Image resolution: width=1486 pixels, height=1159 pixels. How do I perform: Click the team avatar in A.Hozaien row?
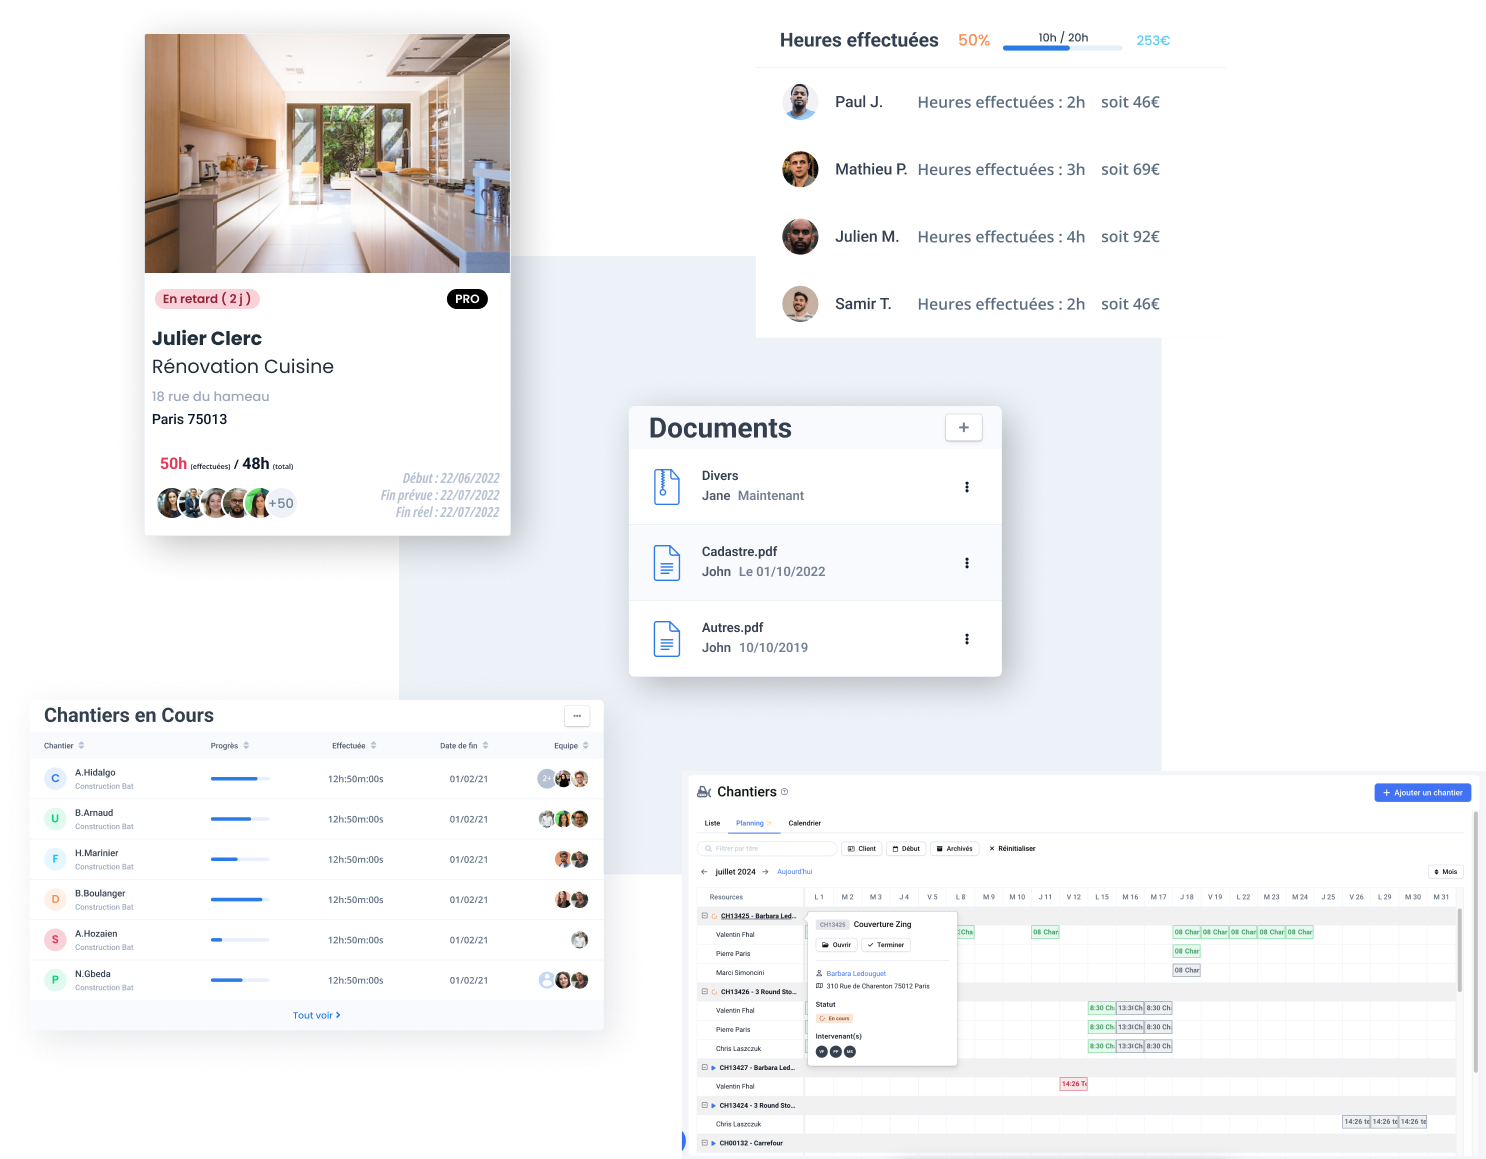click(579, 939)
